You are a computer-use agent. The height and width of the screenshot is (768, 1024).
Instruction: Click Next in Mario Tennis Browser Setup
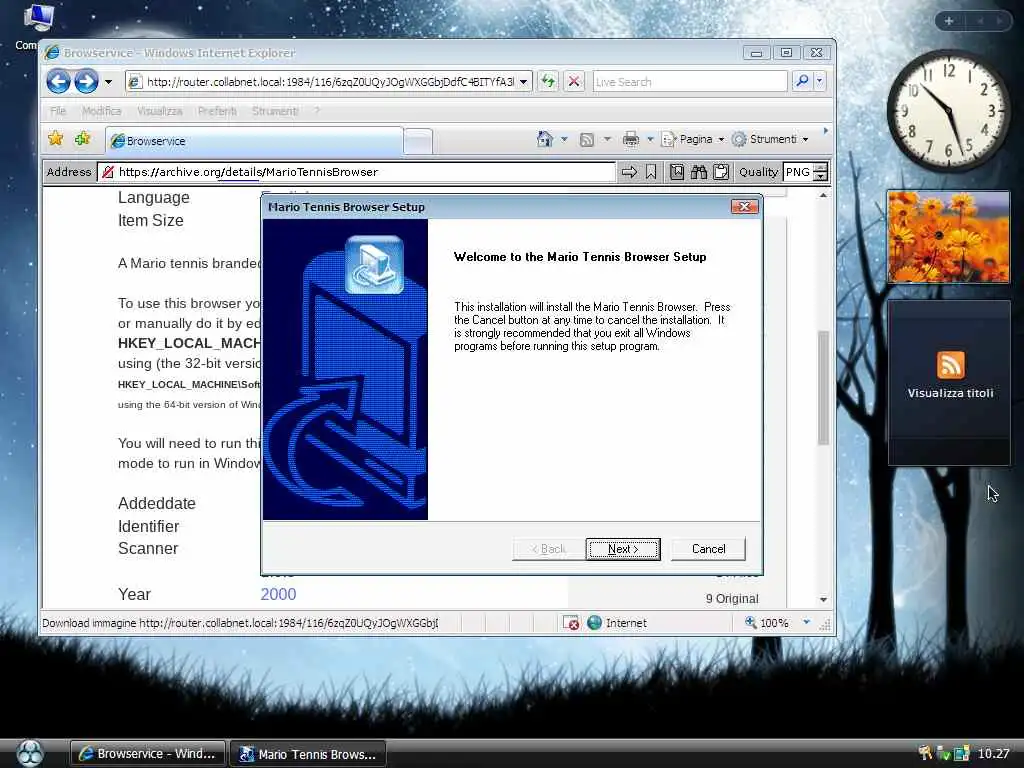click(623, 549)
